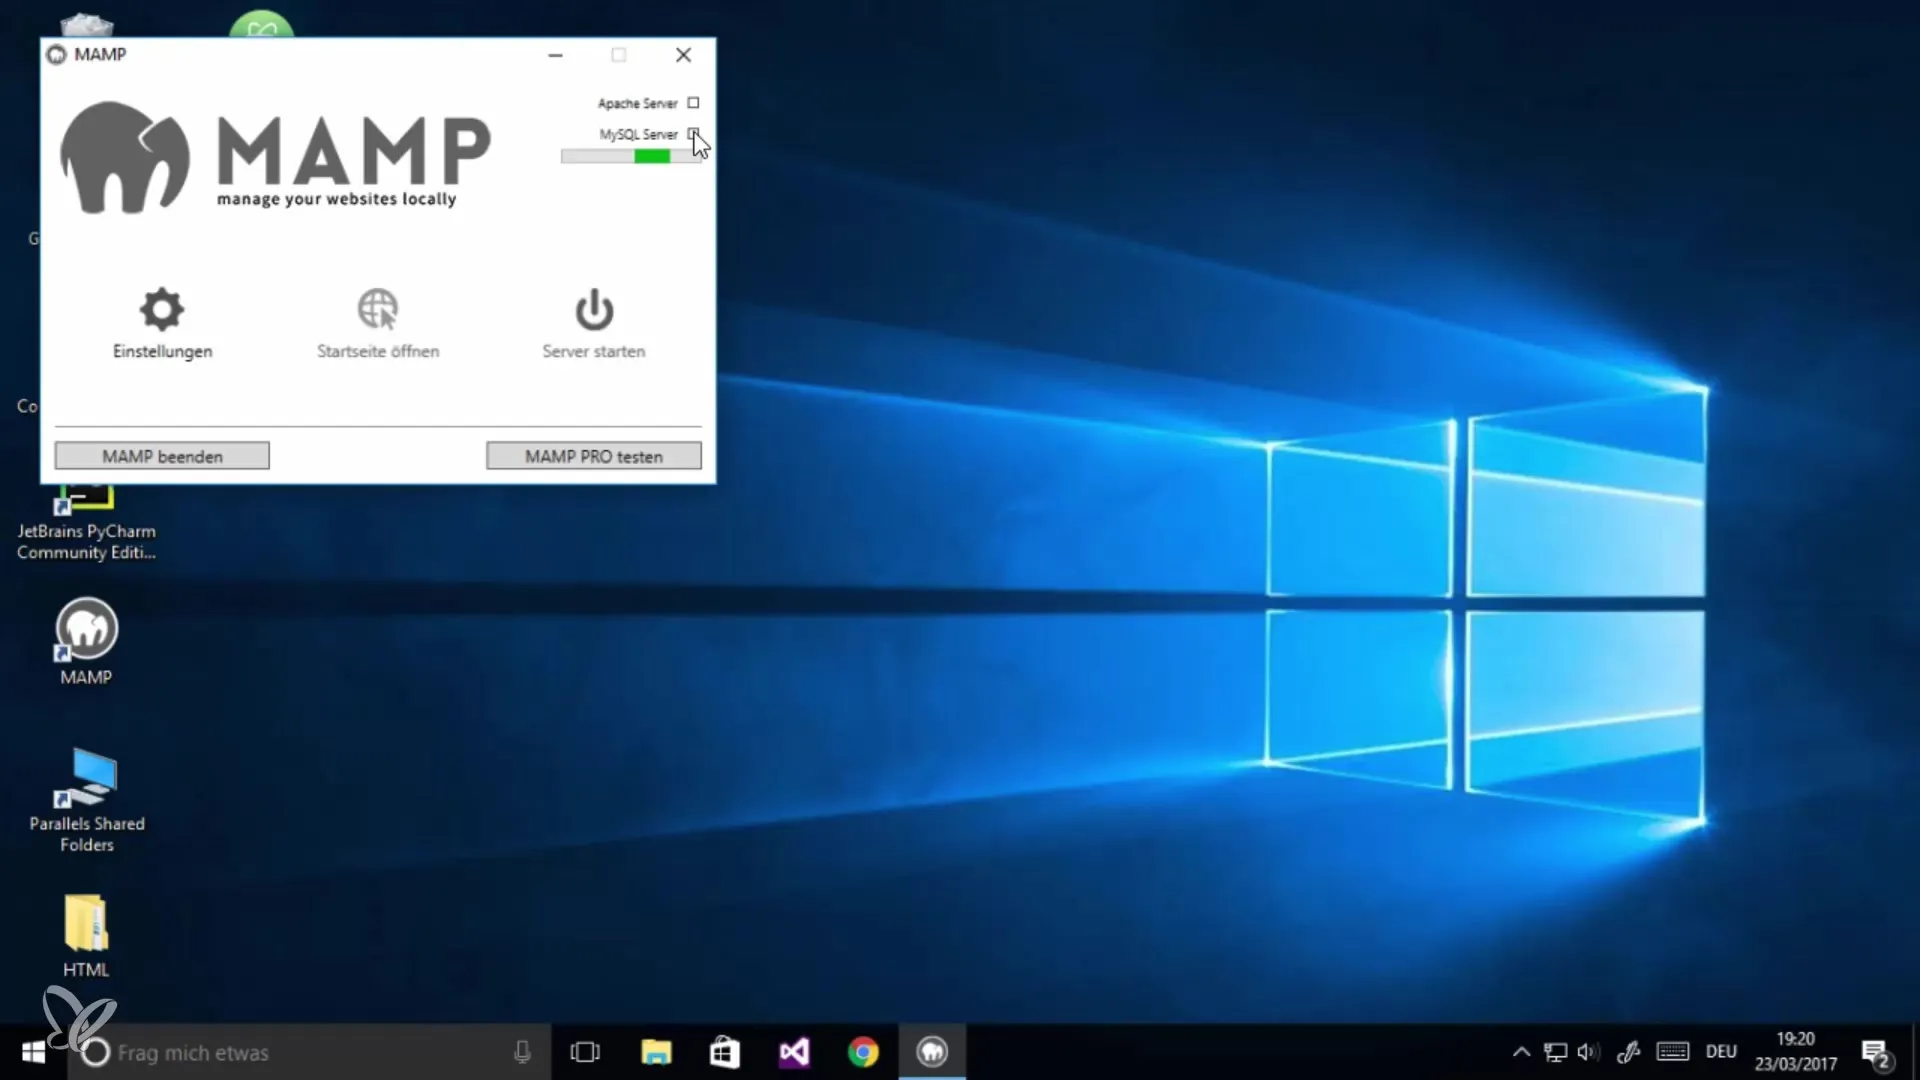Click the MAMP elephant logo
The height and width of the screenshot is (1080, 1920).
124,157
